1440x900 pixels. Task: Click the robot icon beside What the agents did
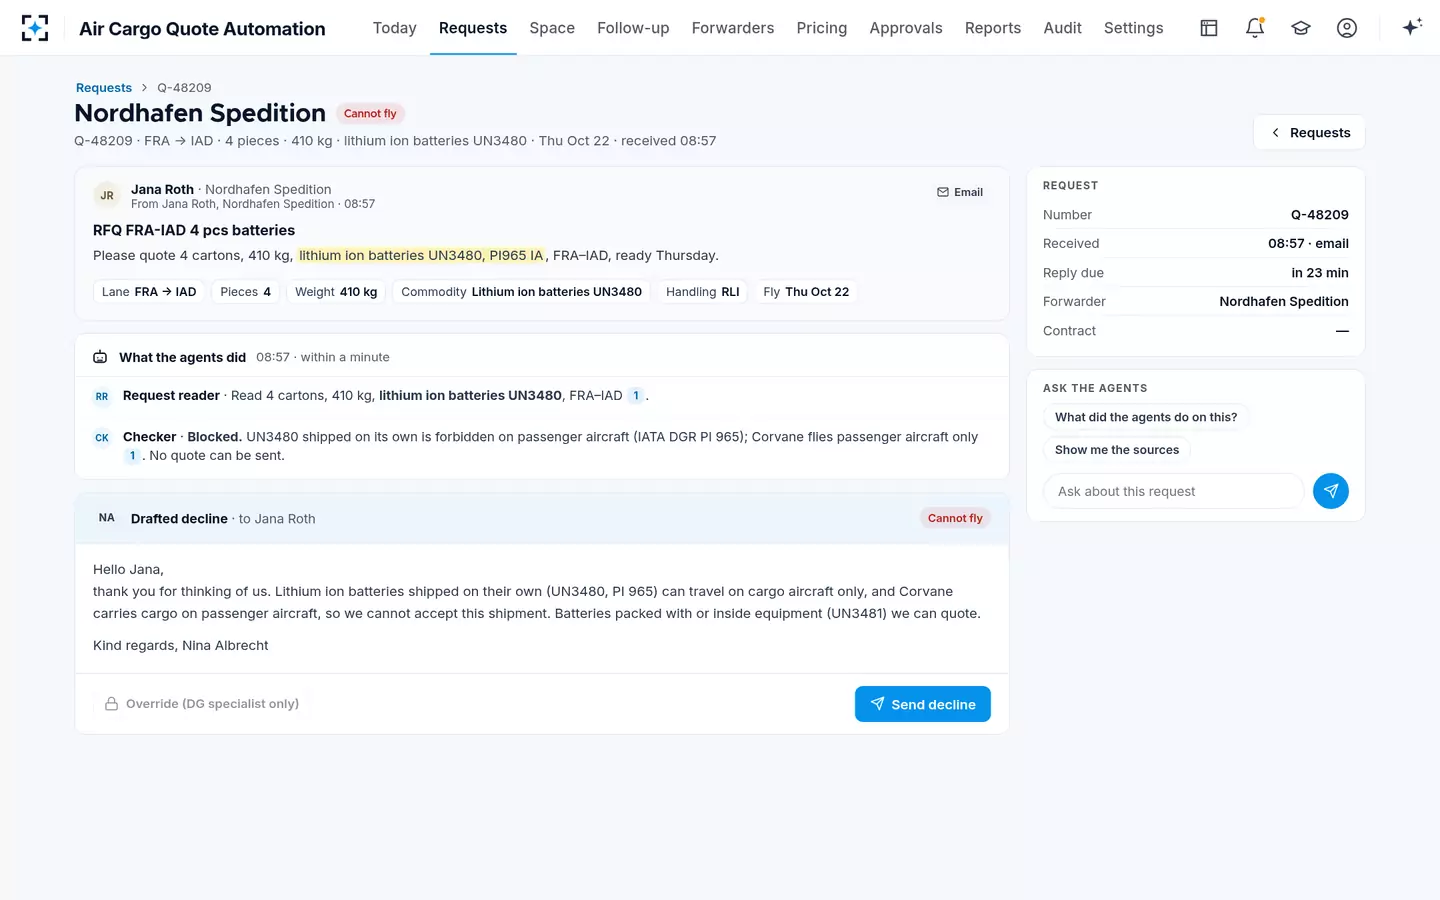(x=100, y=357)
